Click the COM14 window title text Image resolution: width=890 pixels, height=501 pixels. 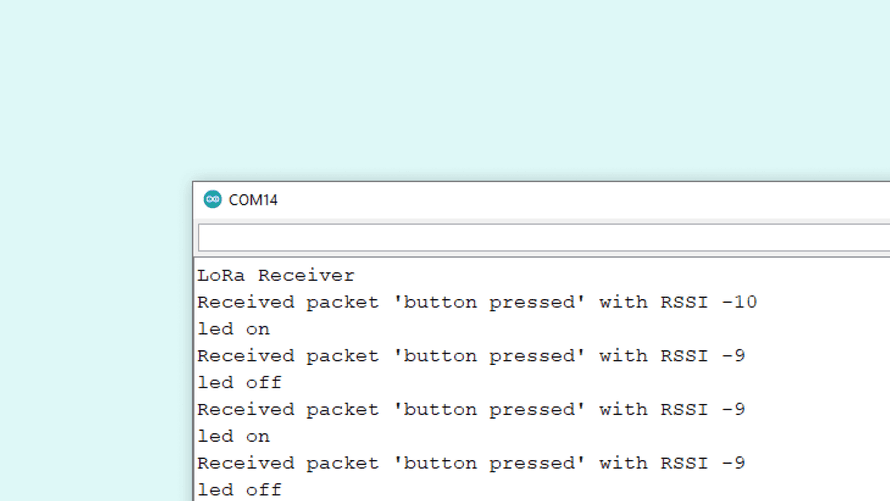pos(253,200)
